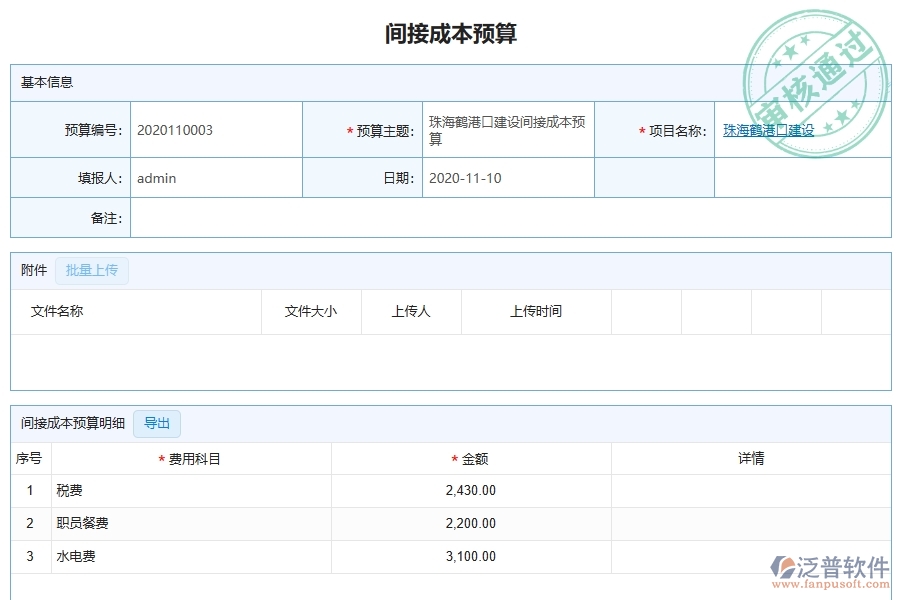Viewport: 900px width, 600px height.
Task: Open the 珠海鹤港口建设 project link
Action: click(768, 129)
